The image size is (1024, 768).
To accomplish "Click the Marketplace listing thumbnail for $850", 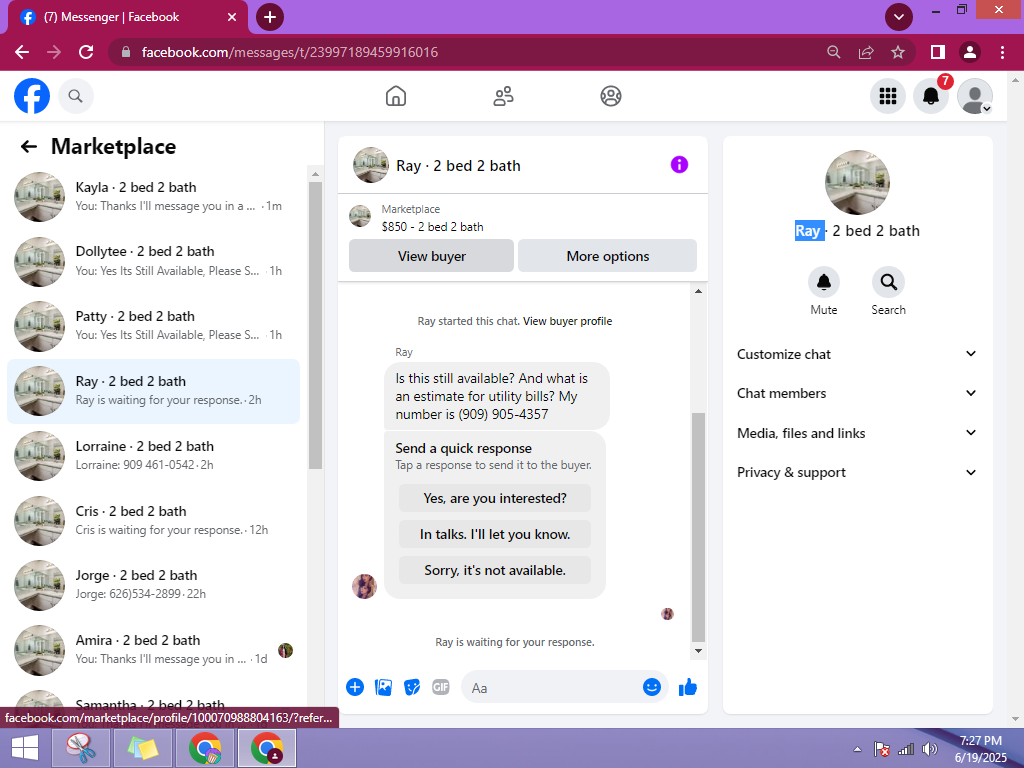I will click(360, 216).
